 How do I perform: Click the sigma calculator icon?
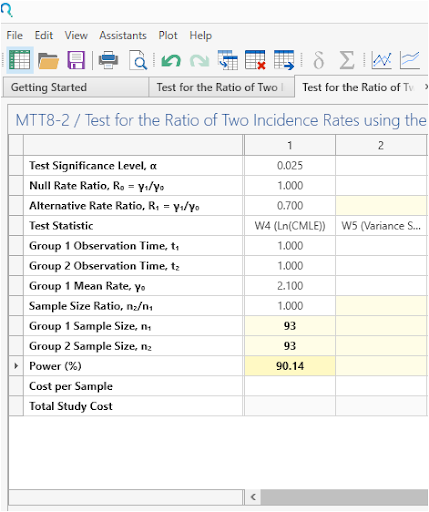(347, 60)
